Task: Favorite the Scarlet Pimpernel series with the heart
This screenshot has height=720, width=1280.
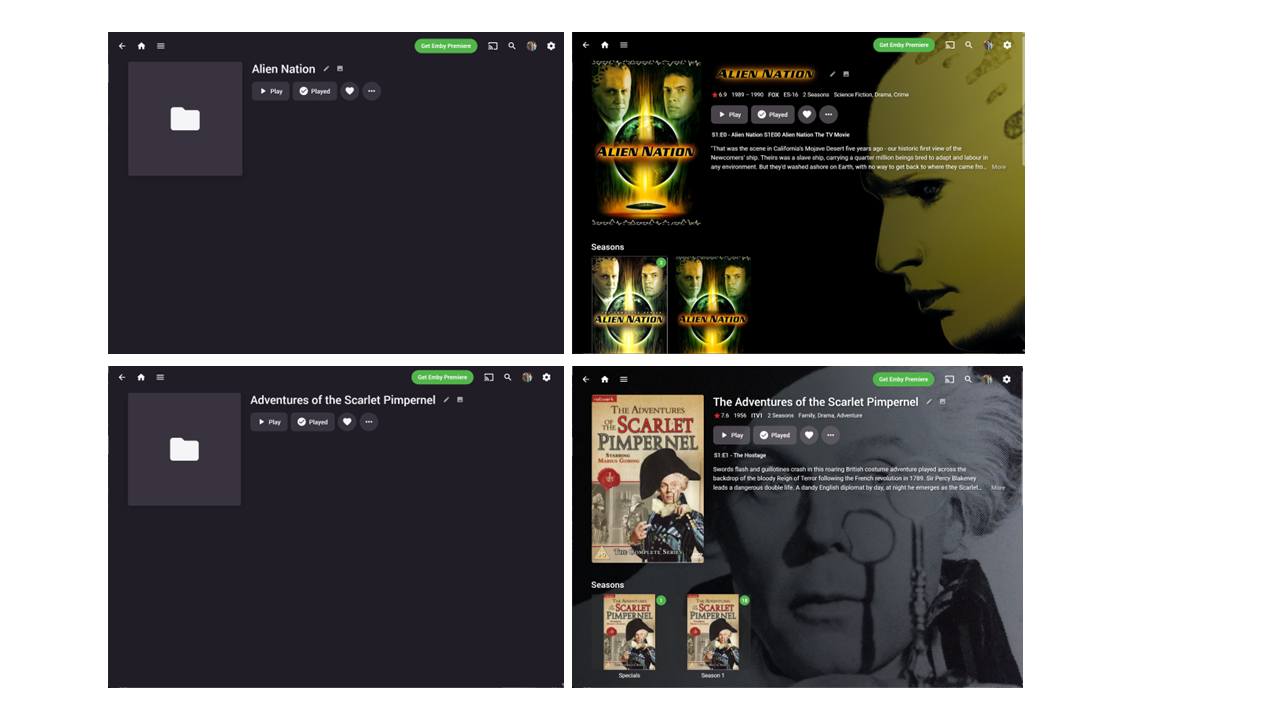Action: [809, 435]
